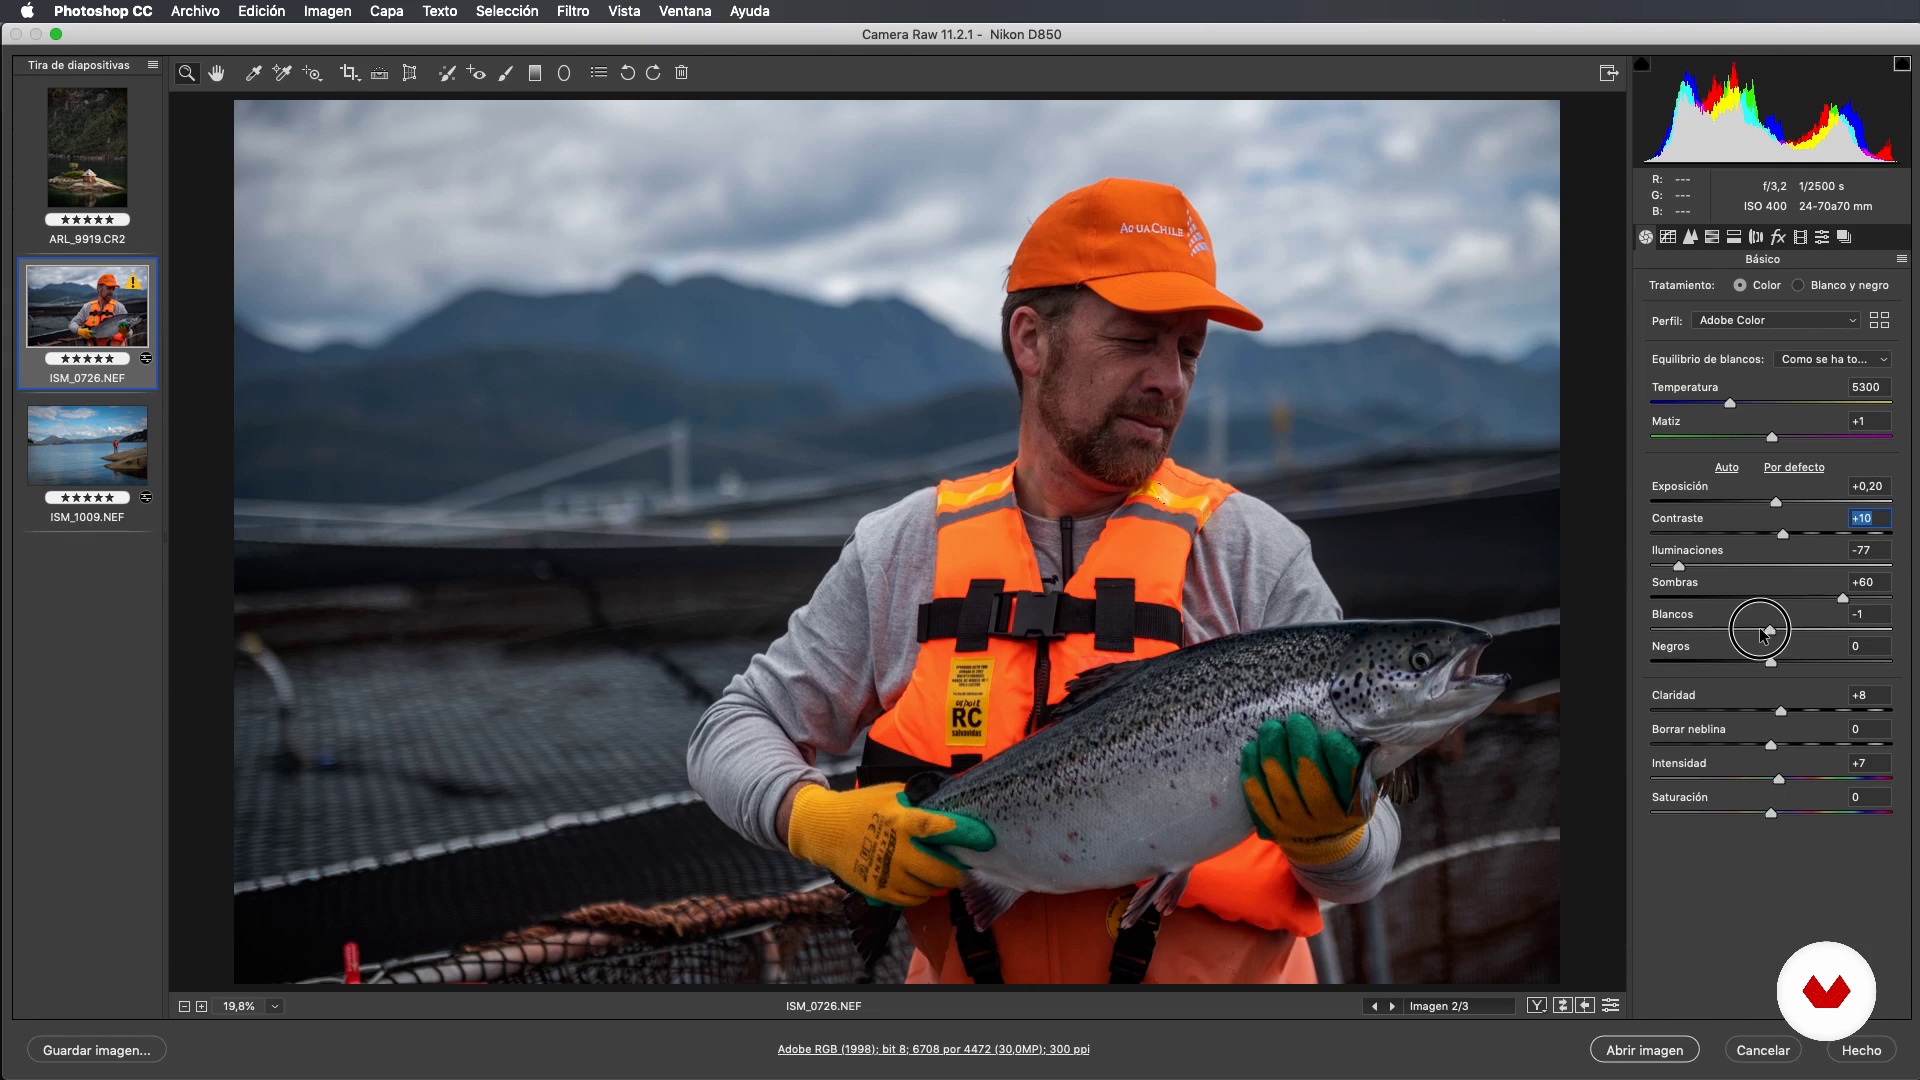The width and height of the screenshot is (1920, 1080).
Task: Activate the Red Eye Removal tool
Action: pos(476,73)
